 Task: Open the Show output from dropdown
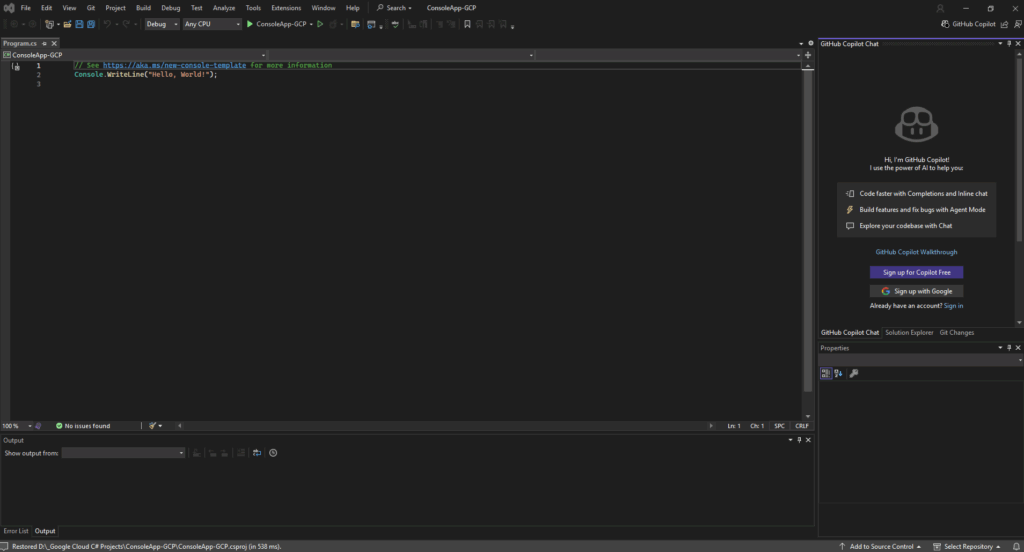pyautogui.click(x=123, y=453)
